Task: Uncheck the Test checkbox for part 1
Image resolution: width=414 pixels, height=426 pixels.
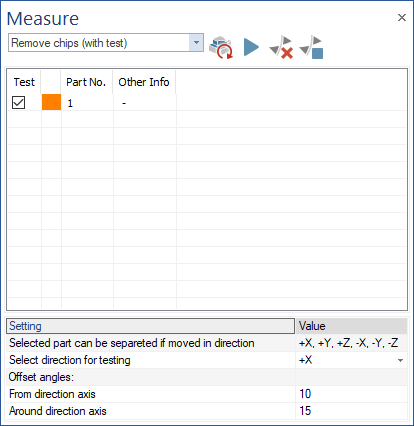Action: pyautogui.click(x=18, y=102)
